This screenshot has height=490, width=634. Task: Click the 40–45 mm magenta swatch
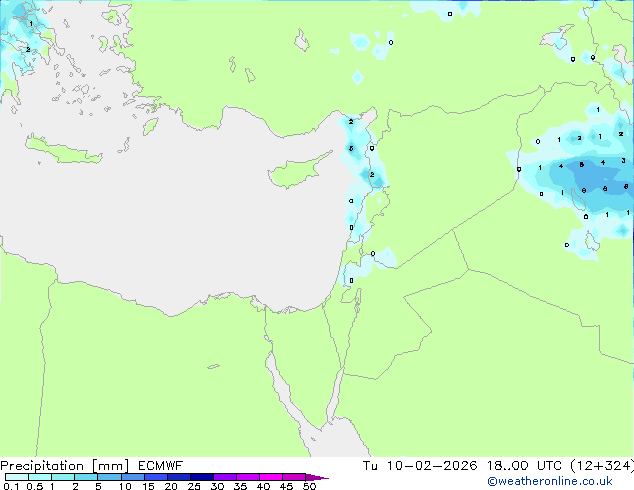[271, 477]
